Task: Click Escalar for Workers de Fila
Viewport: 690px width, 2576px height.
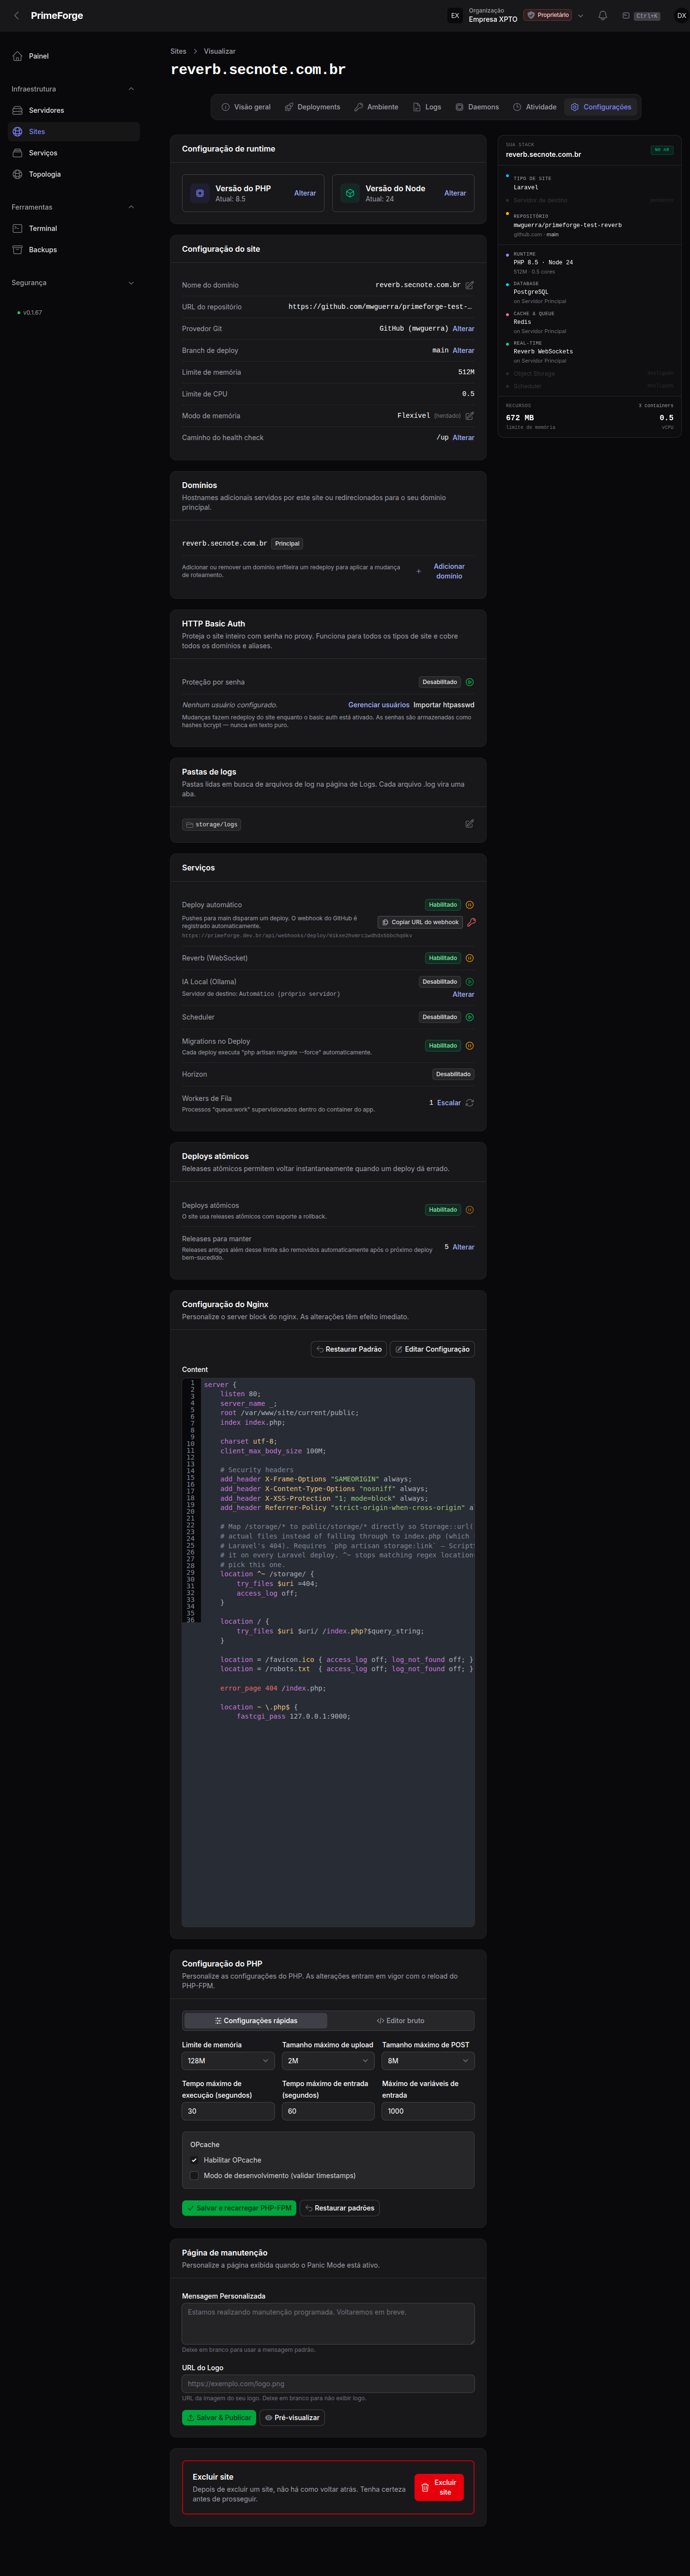Action: (449, 1103)
